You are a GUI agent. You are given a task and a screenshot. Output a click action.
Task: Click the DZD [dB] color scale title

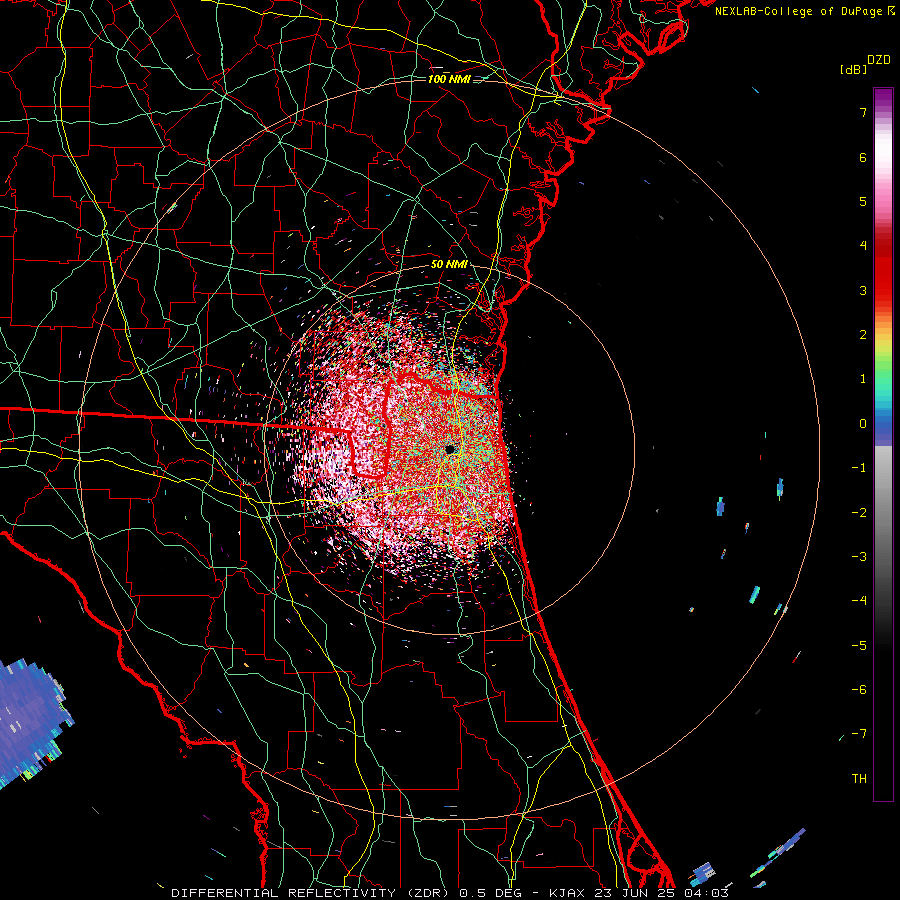coord(865,64)
